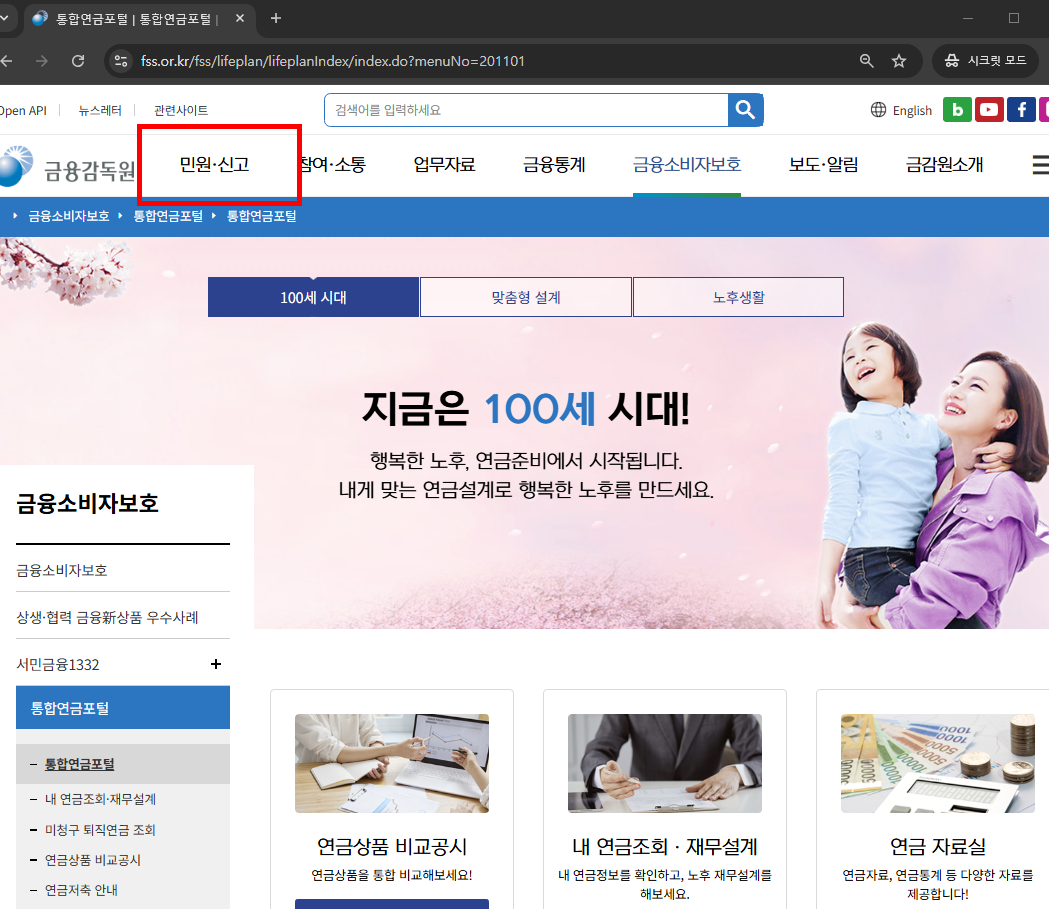Switch to the 노후생활 tab
This screenshot has width=1049, height=909.
(x=738, y=296)
